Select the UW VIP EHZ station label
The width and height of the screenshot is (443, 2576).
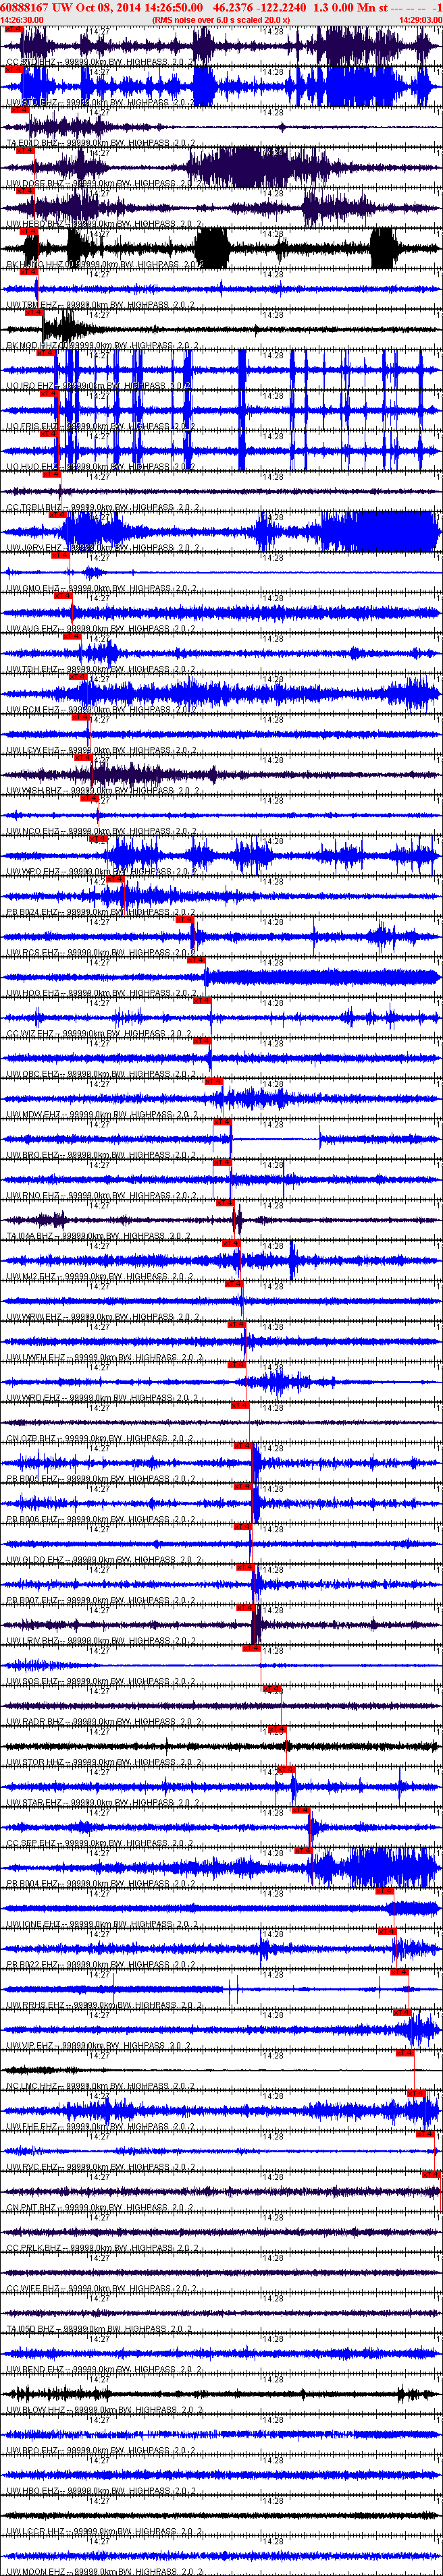[x=100, y=2047]
